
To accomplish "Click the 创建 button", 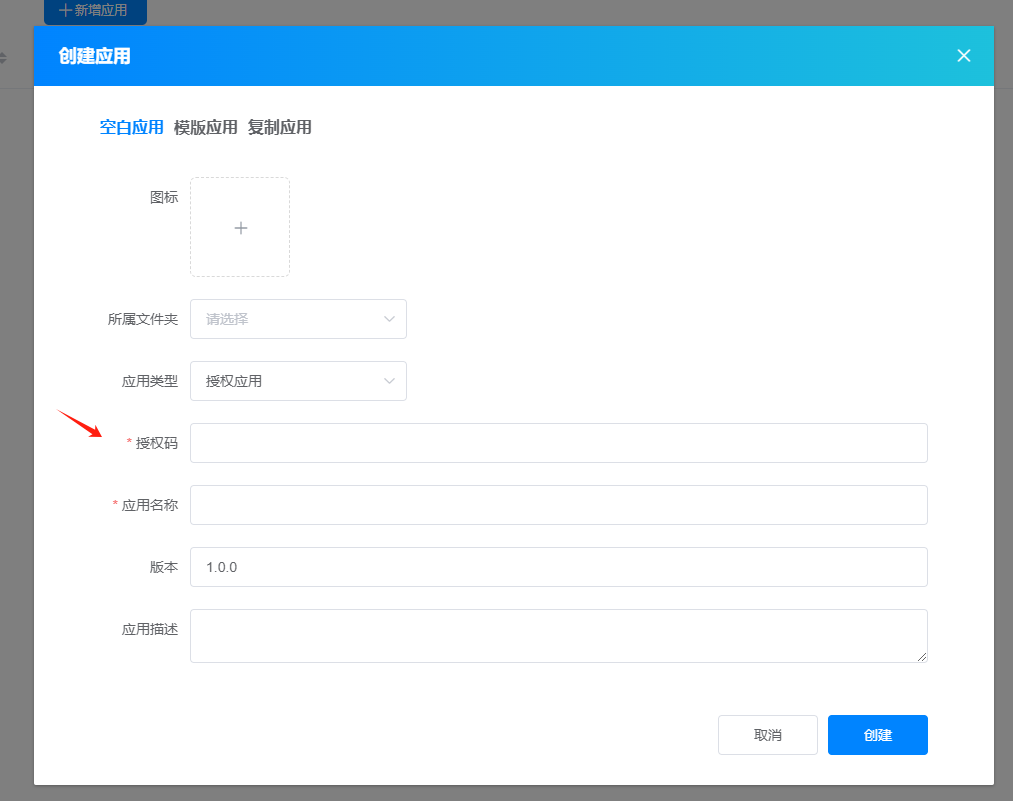I will [878, 735].
